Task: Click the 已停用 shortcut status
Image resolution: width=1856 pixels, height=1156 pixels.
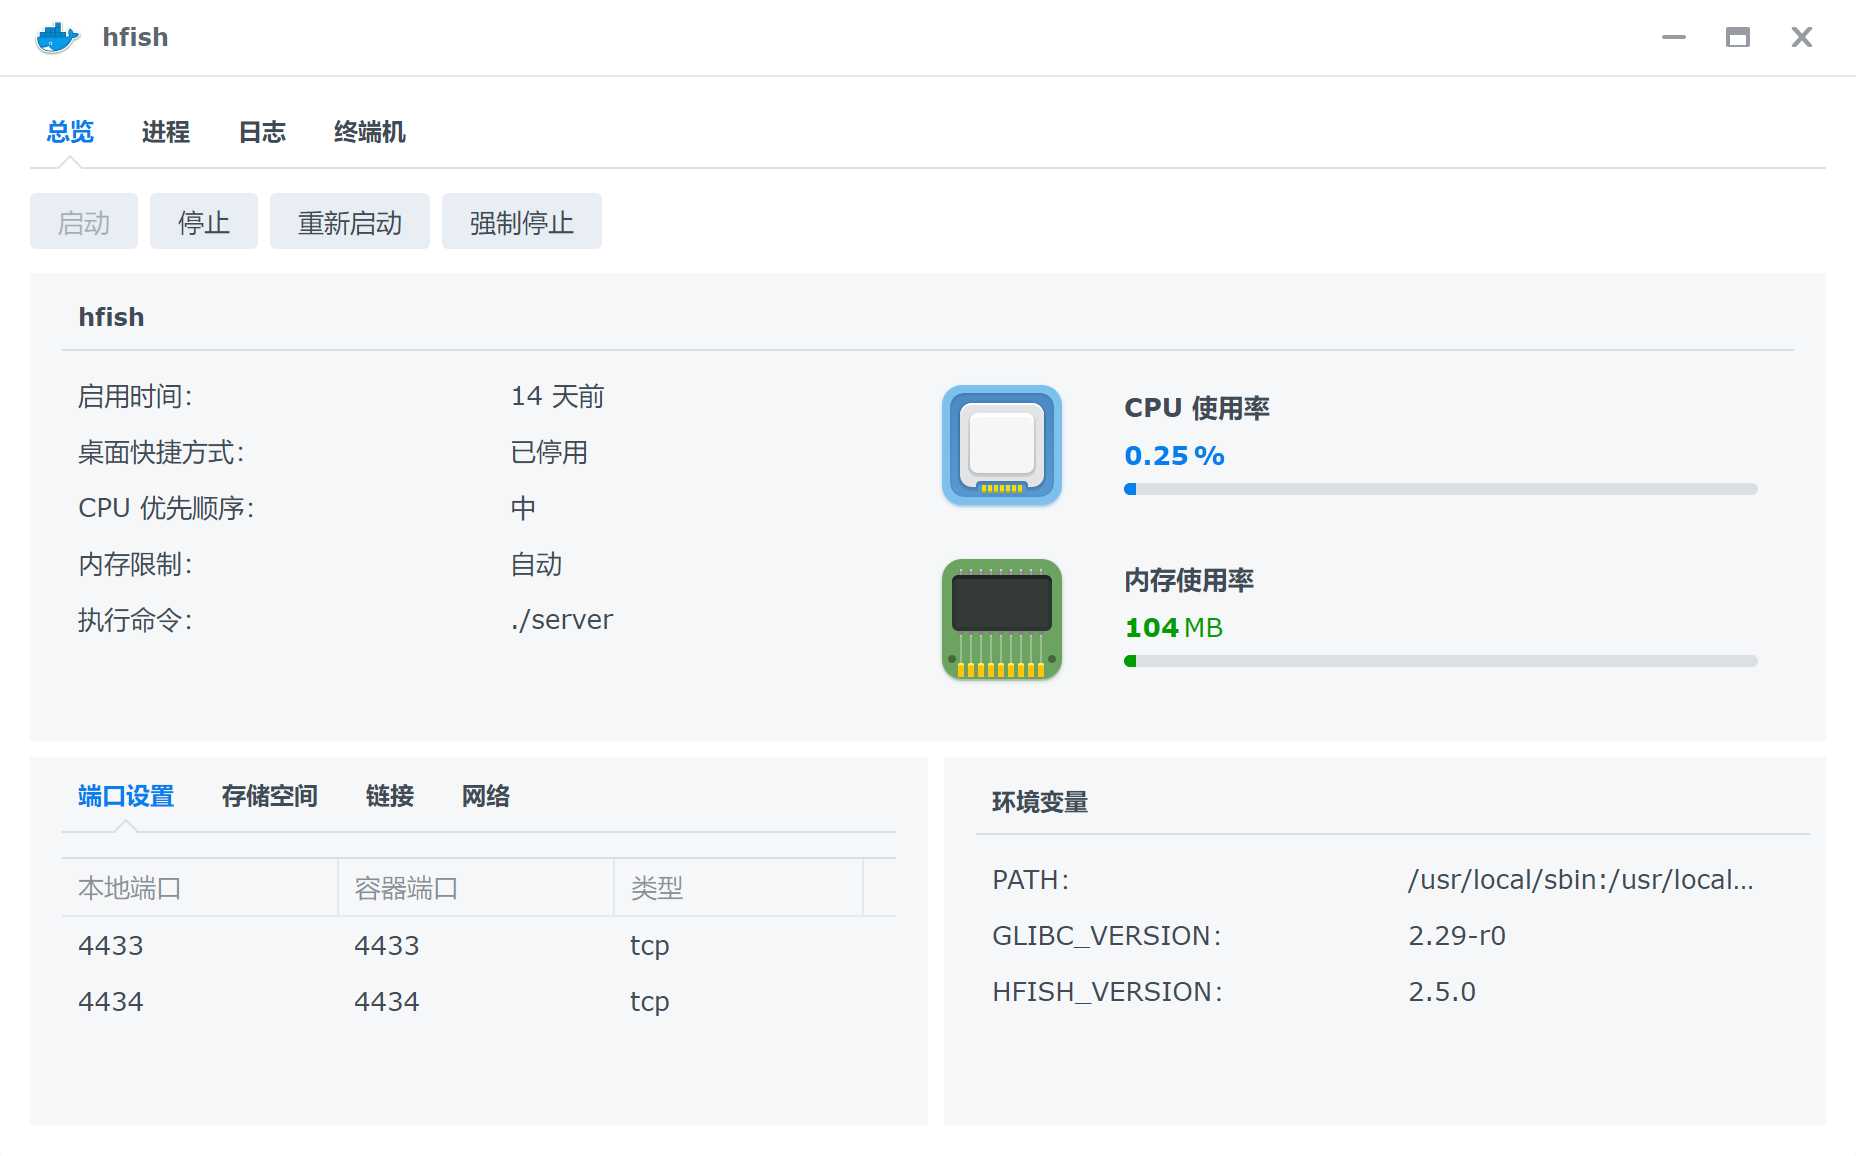Action: [x=549, y=452]
